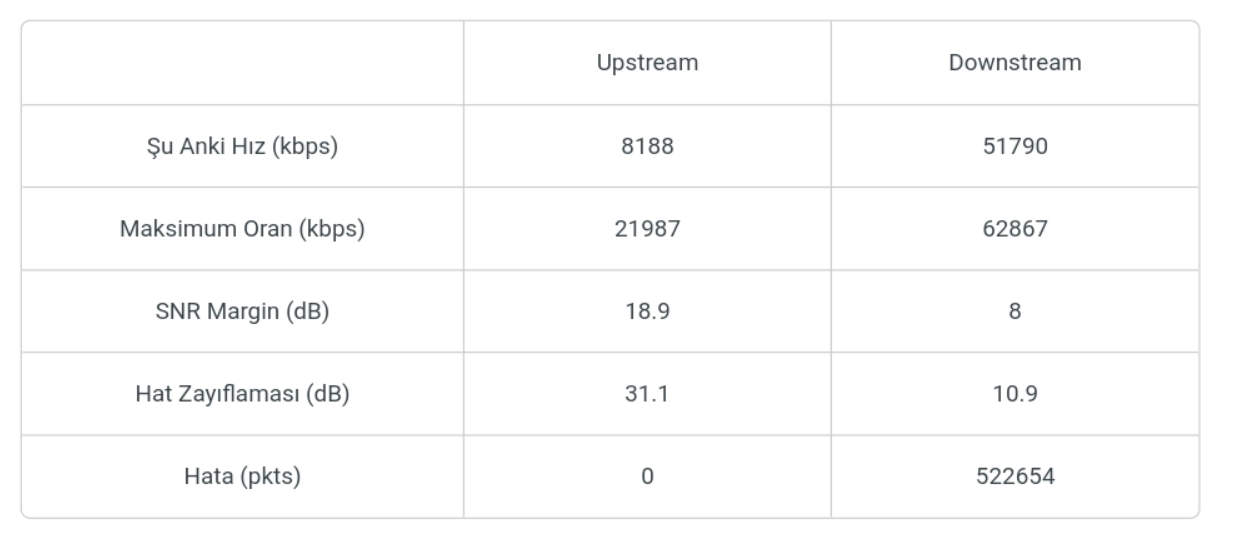The image size is (1235, 544).
Task: Click the upstream error count 0
Action: click(x=646, y=477)
